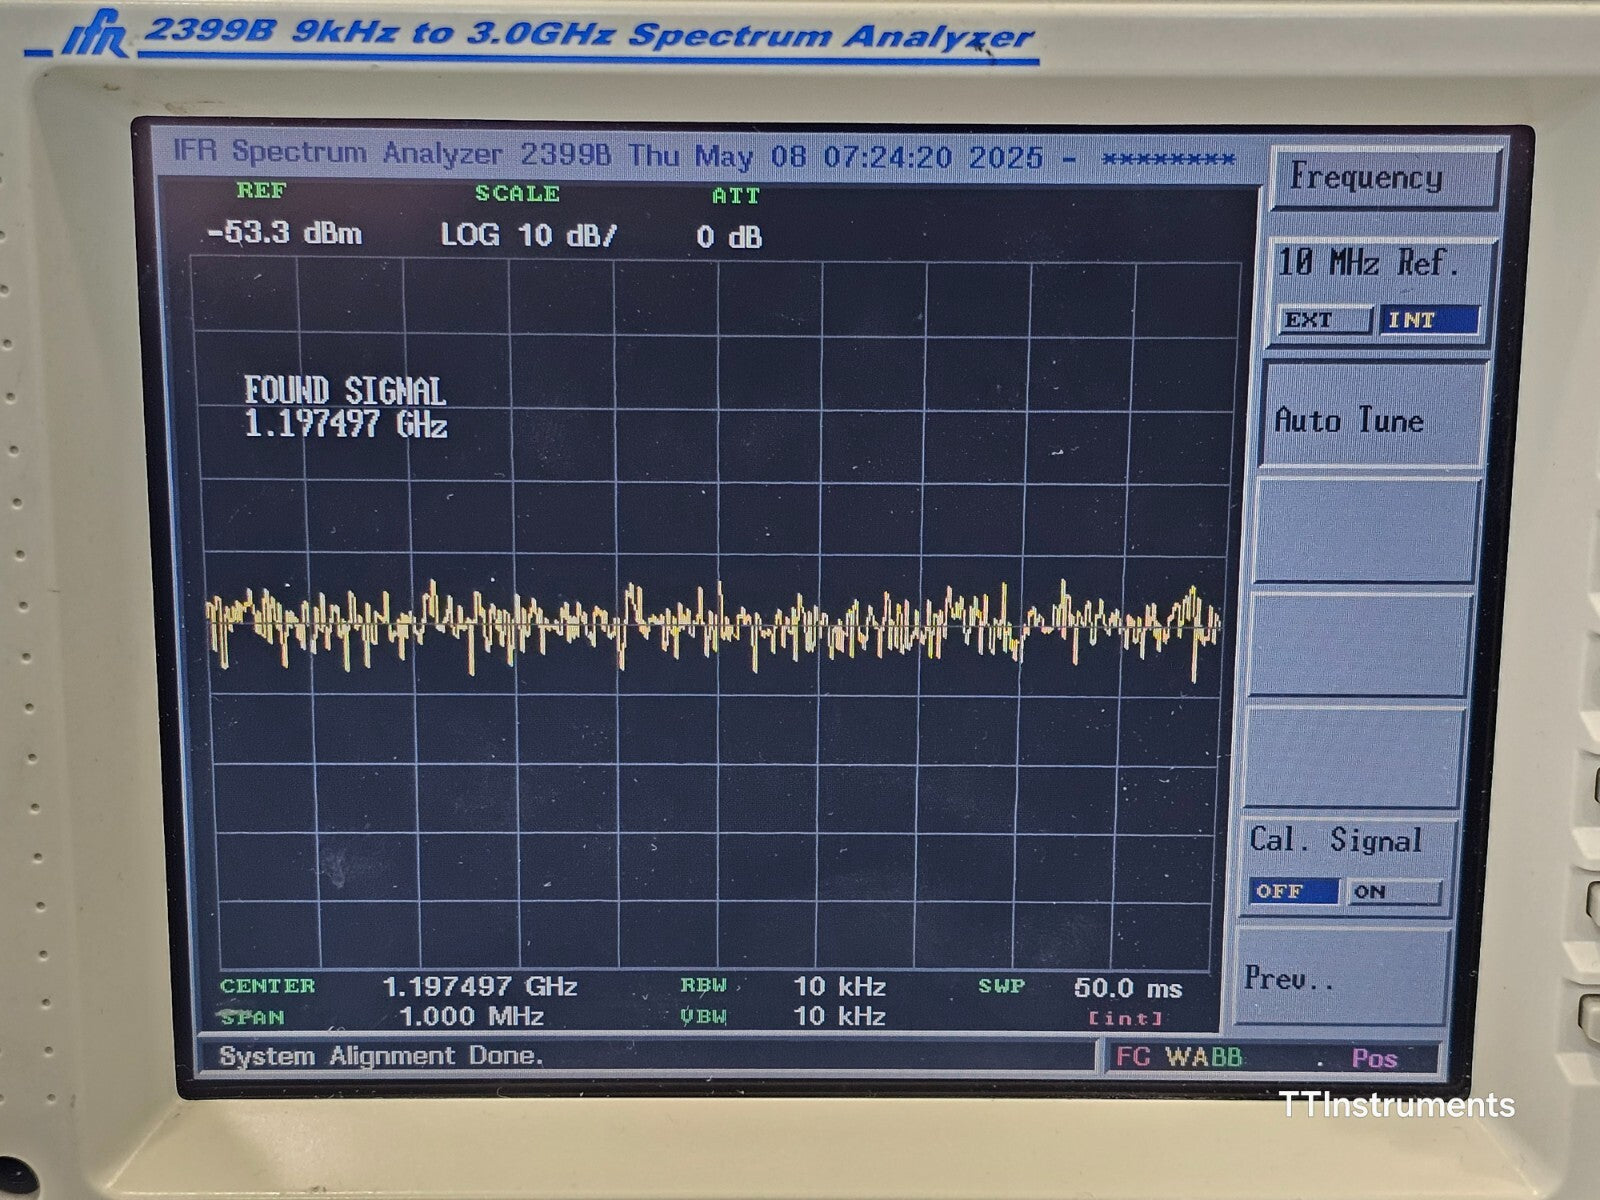Click the VBW 10 kHz setting
The height and width of the screenshot is (1200, 1600).
pos(841,1017)
